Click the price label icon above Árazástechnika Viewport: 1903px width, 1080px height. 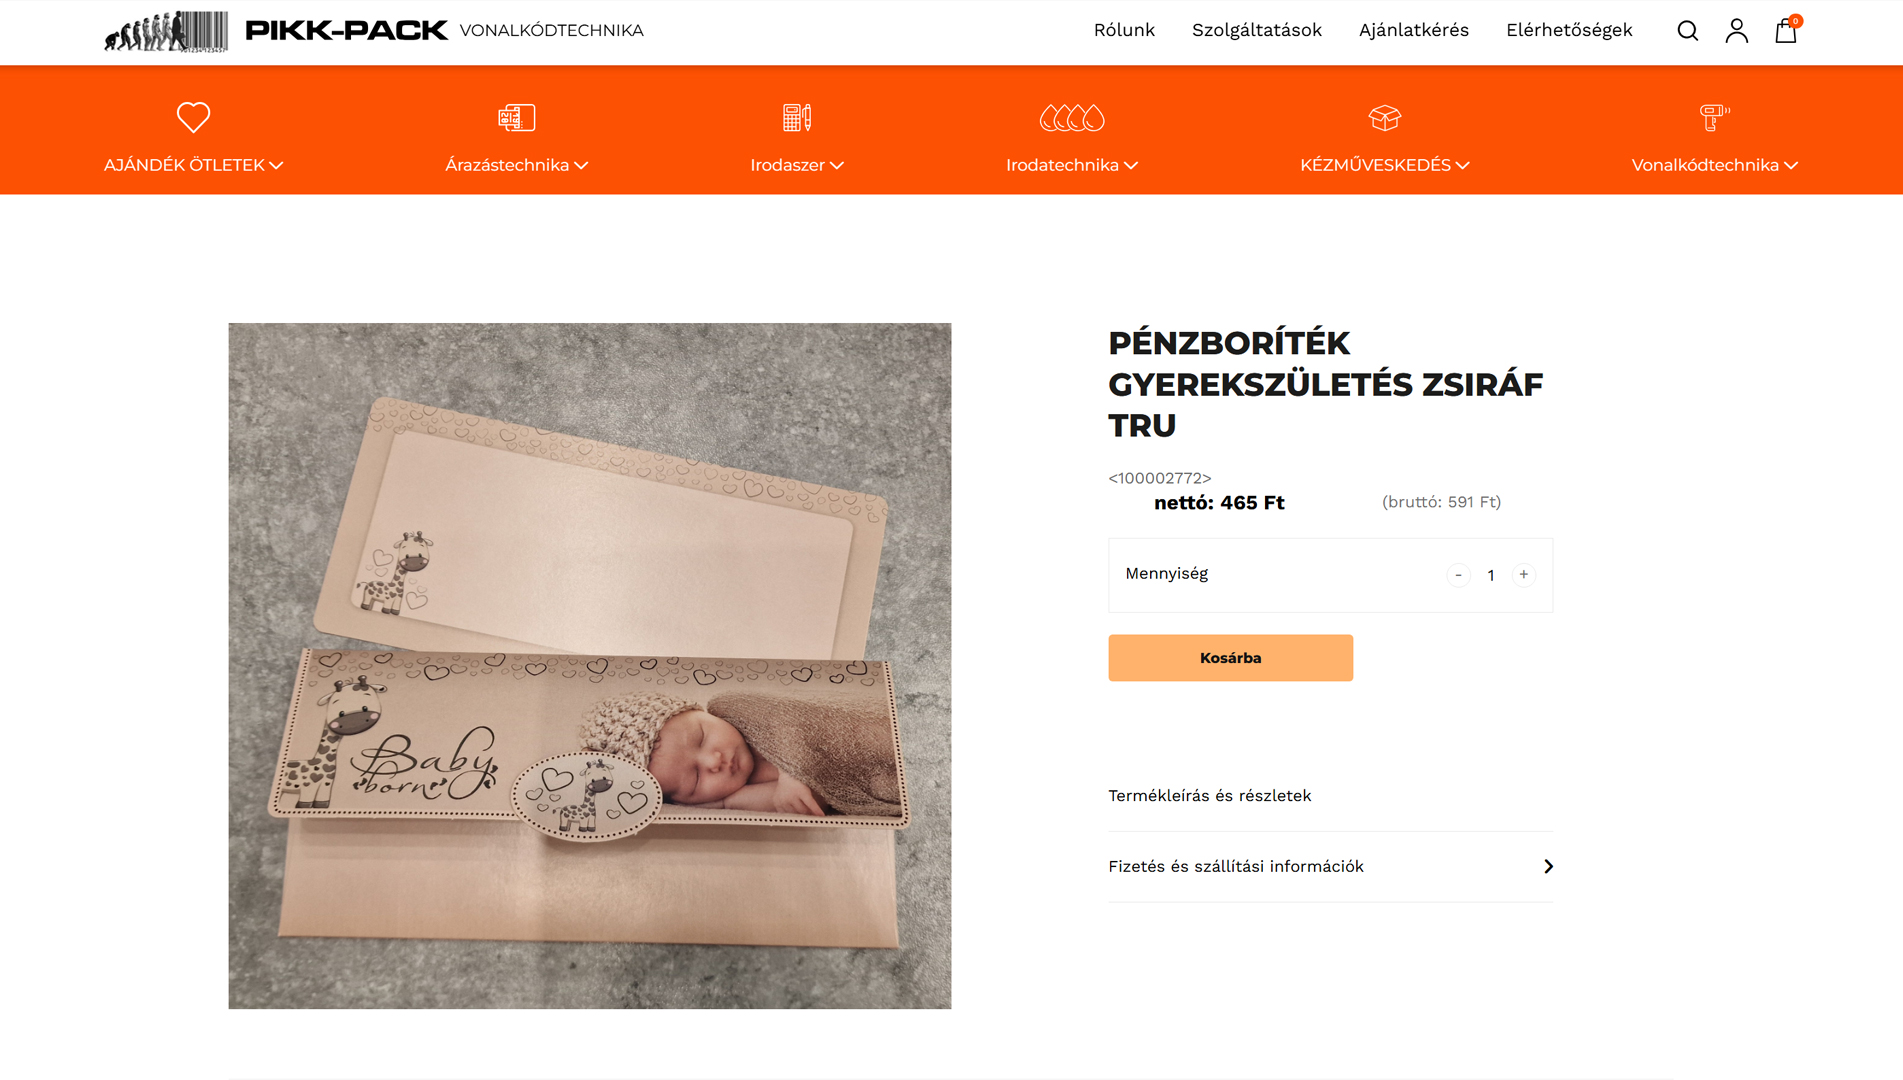(516, 117)
